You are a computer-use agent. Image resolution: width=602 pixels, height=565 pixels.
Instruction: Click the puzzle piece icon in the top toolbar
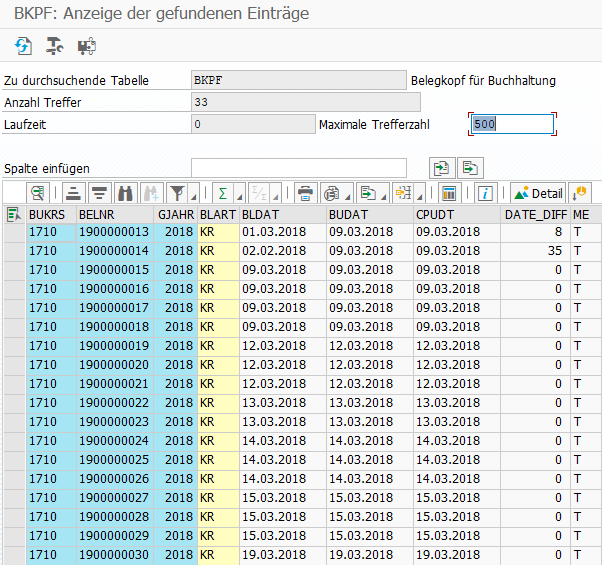(x=86, y=46)
